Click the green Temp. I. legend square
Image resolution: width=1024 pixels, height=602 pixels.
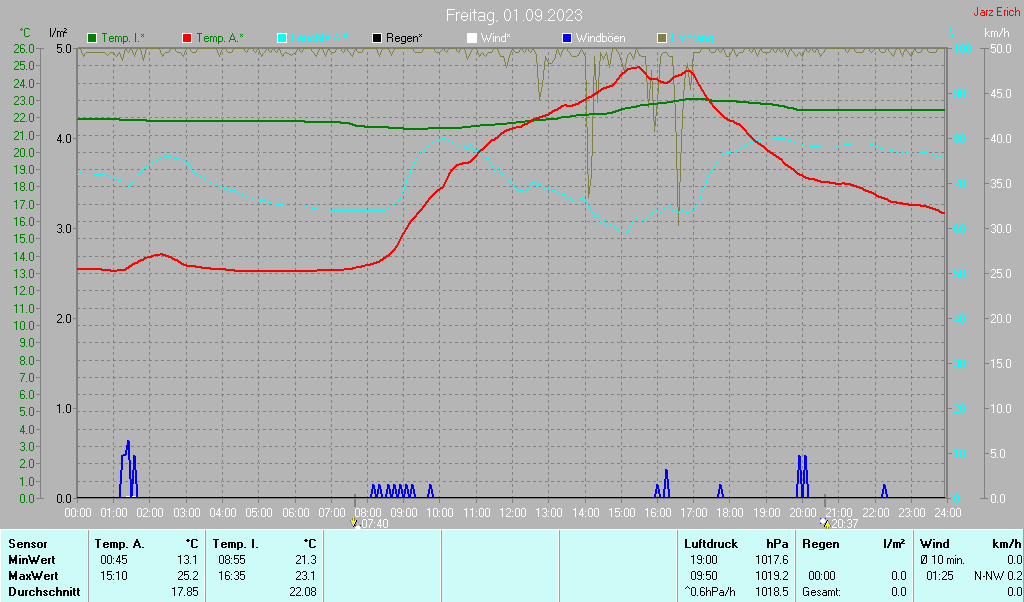[93, 38]
